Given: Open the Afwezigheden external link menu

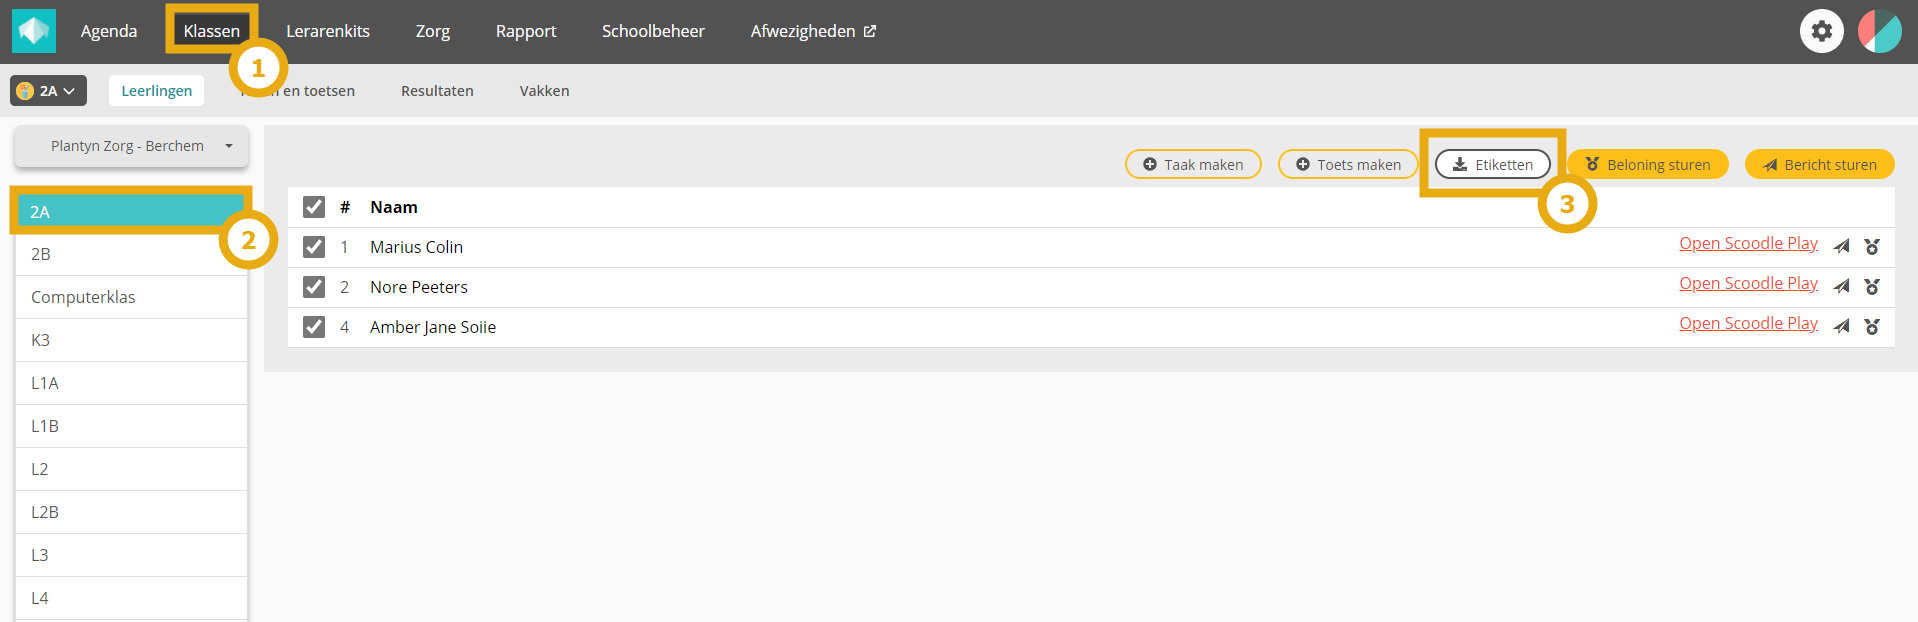Looking at the screenshot, I should [x=812, y=31].
